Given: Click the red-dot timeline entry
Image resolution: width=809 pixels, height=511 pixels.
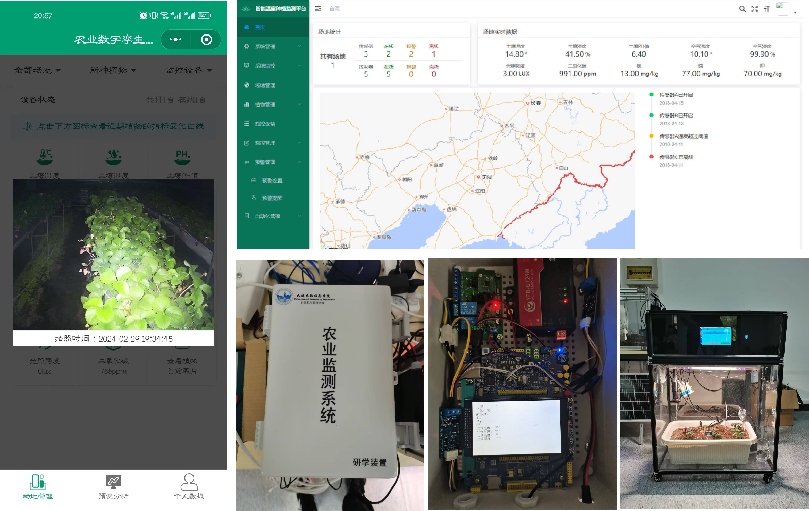Looking at the screenshot, I should pyautogui.click(x=676, y=160).
